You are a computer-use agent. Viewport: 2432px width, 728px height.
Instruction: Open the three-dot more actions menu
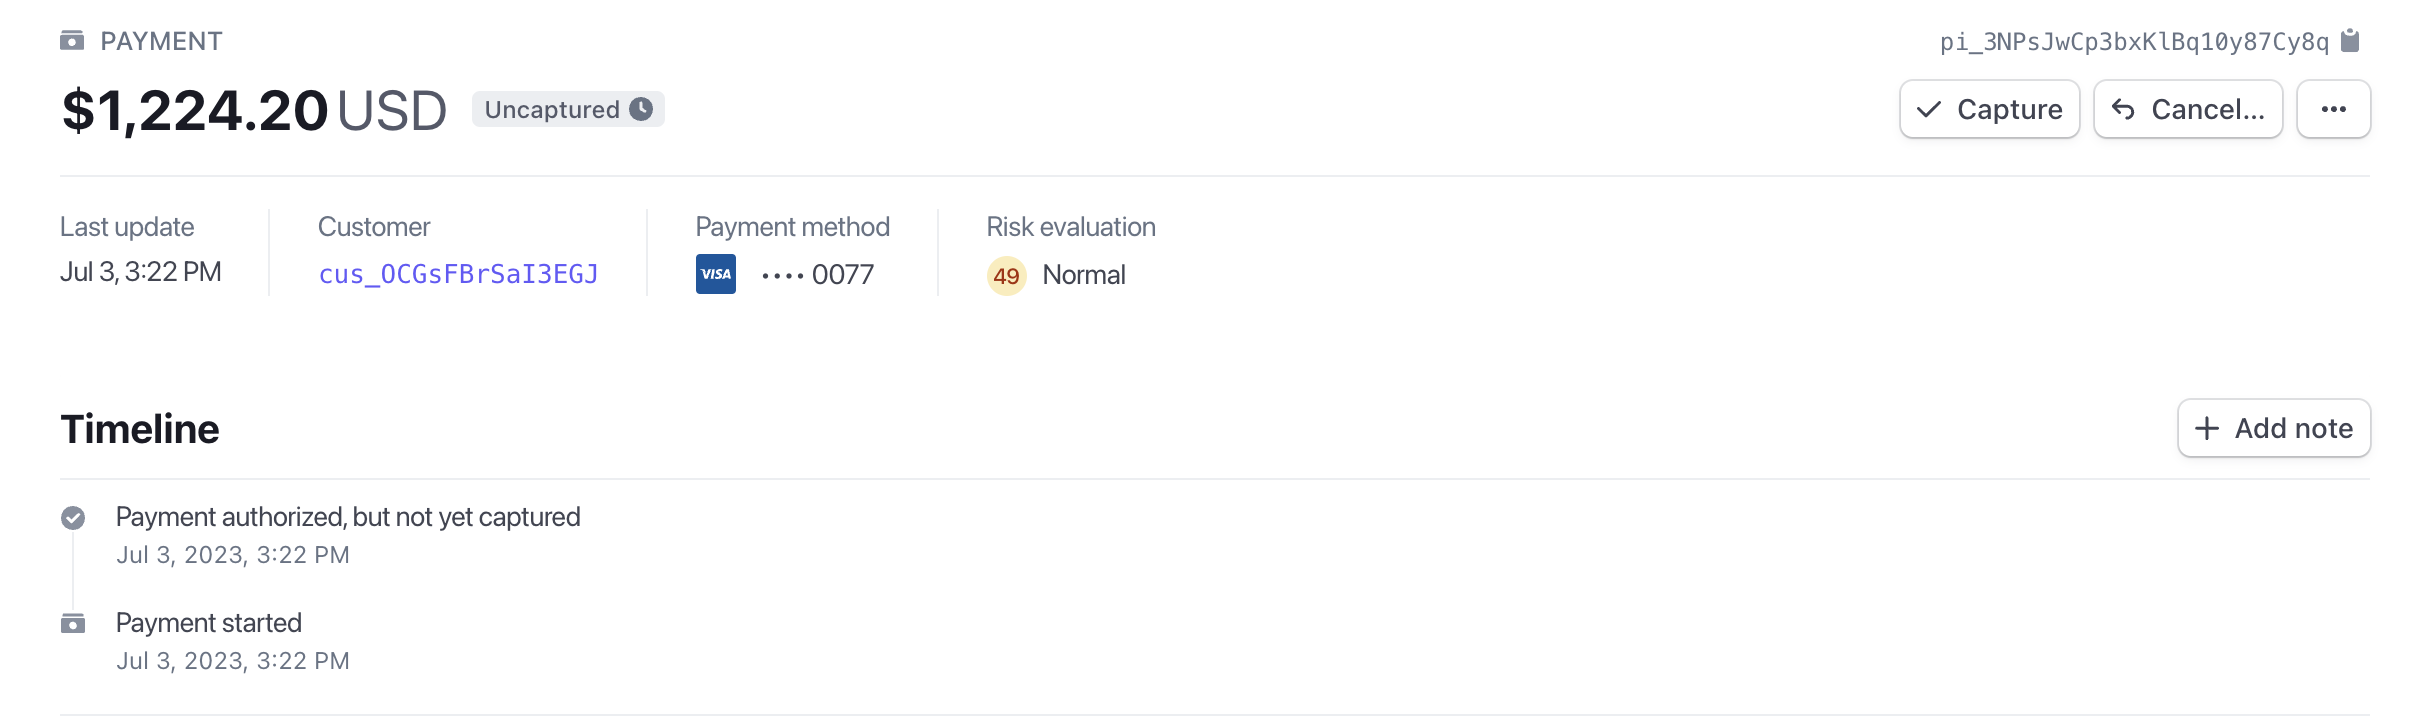(2333, 109)
